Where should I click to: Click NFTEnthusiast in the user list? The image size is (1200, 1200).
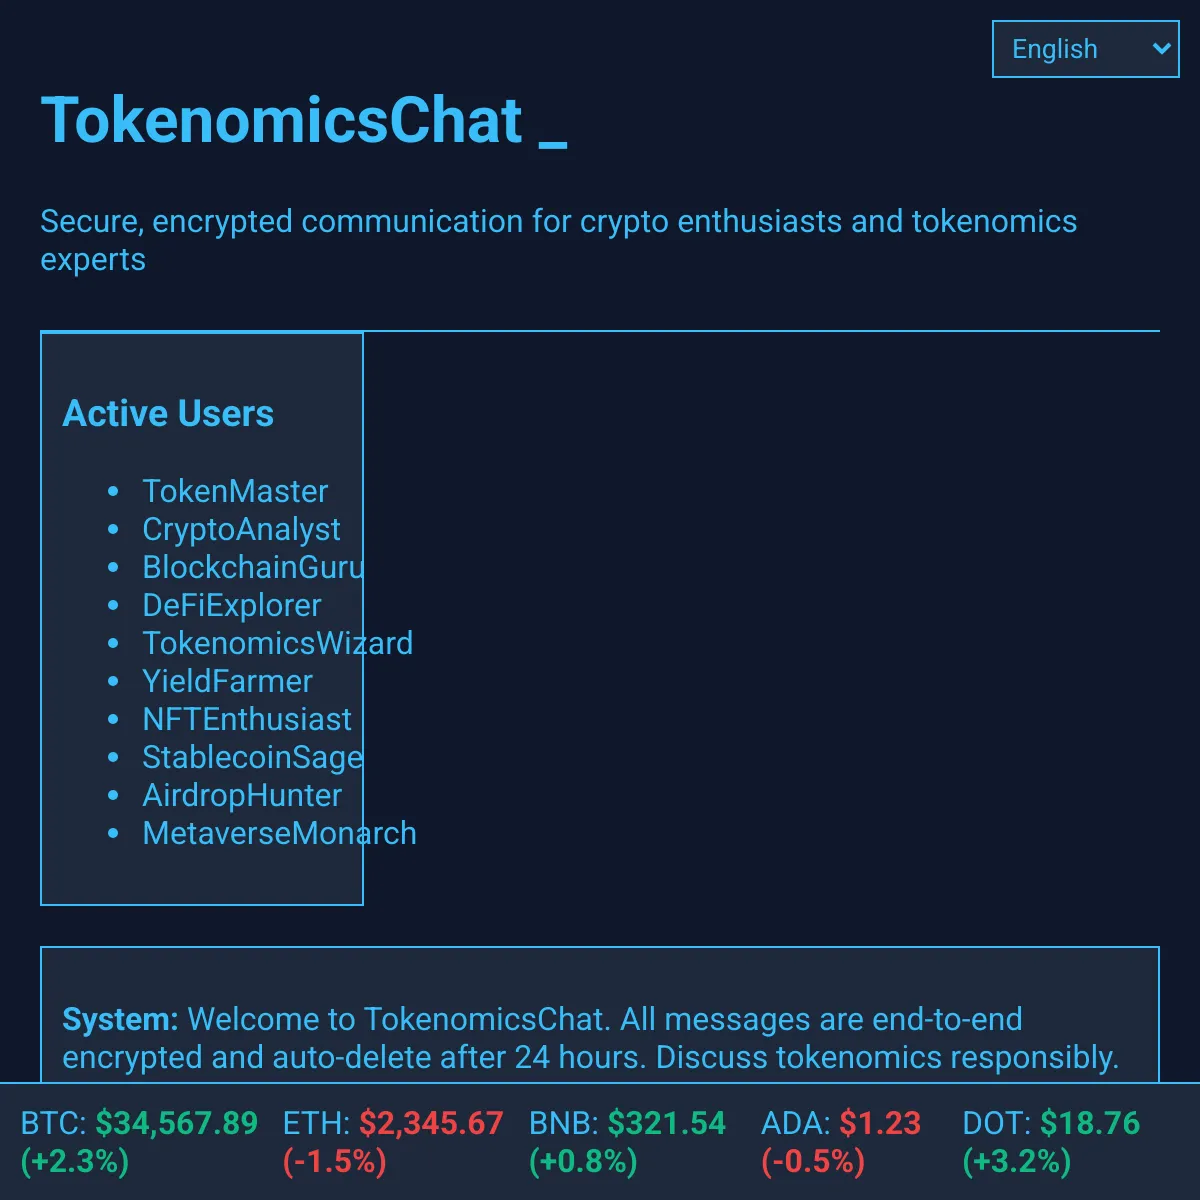tap(248, 719)
